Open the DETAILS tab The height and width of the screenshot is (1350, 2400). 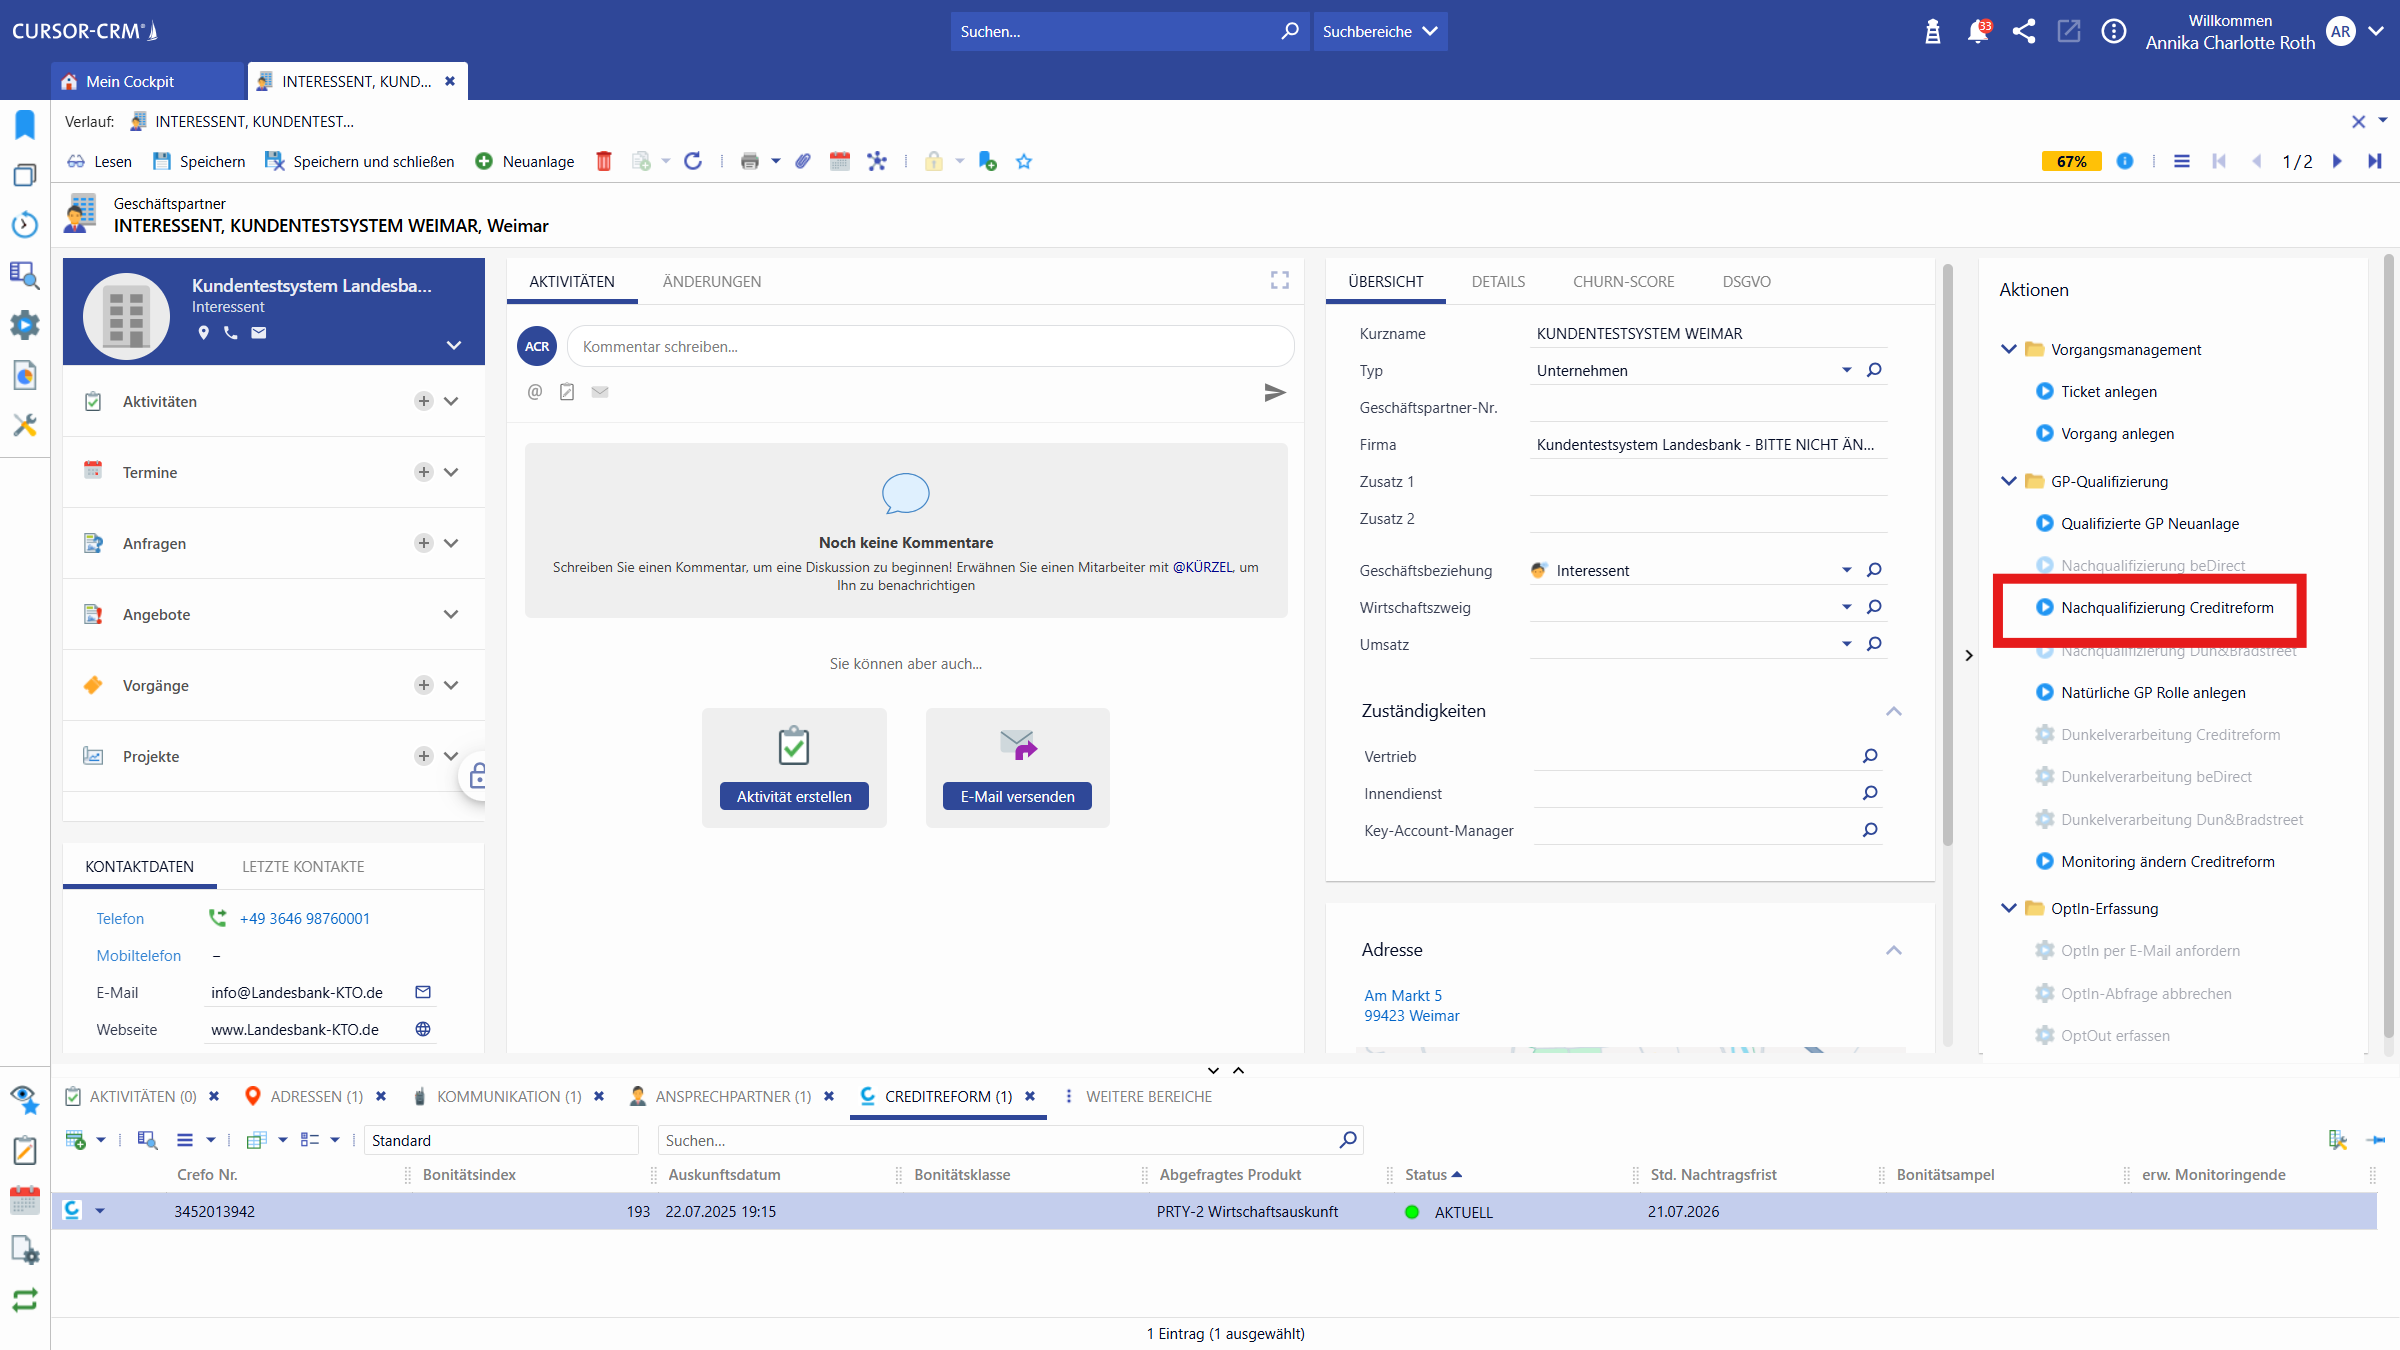click(x=1498, y=282)
